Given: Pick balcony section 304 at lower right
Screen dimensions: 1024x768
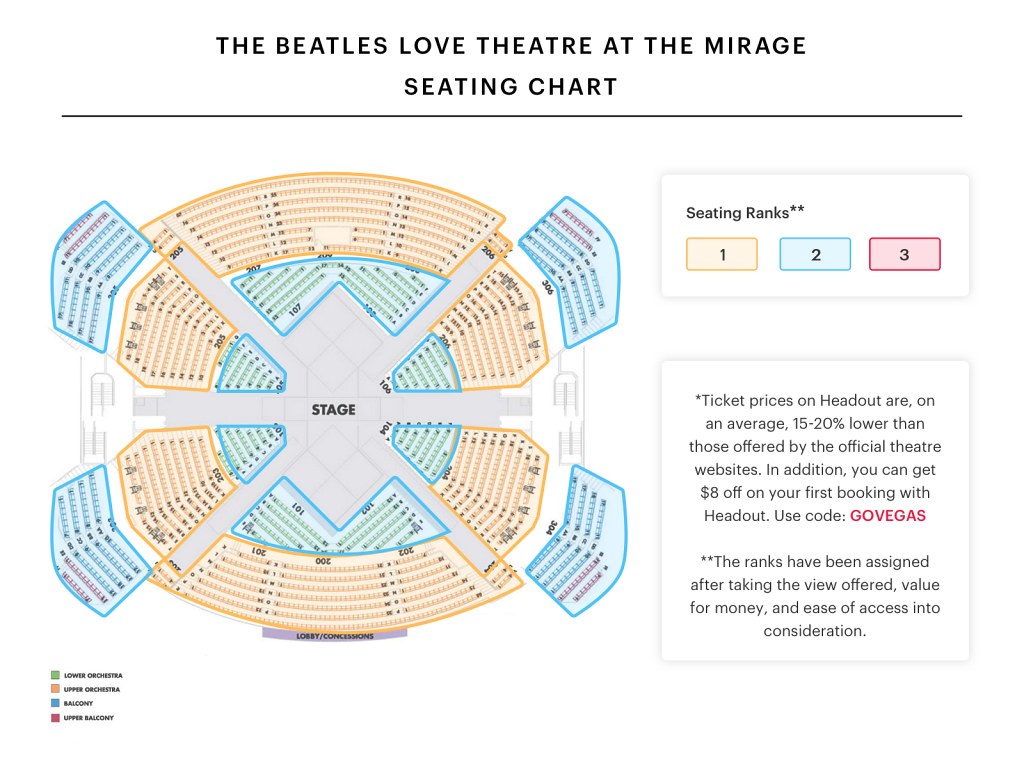Looking at the screenshot, I should click(552, 528).
